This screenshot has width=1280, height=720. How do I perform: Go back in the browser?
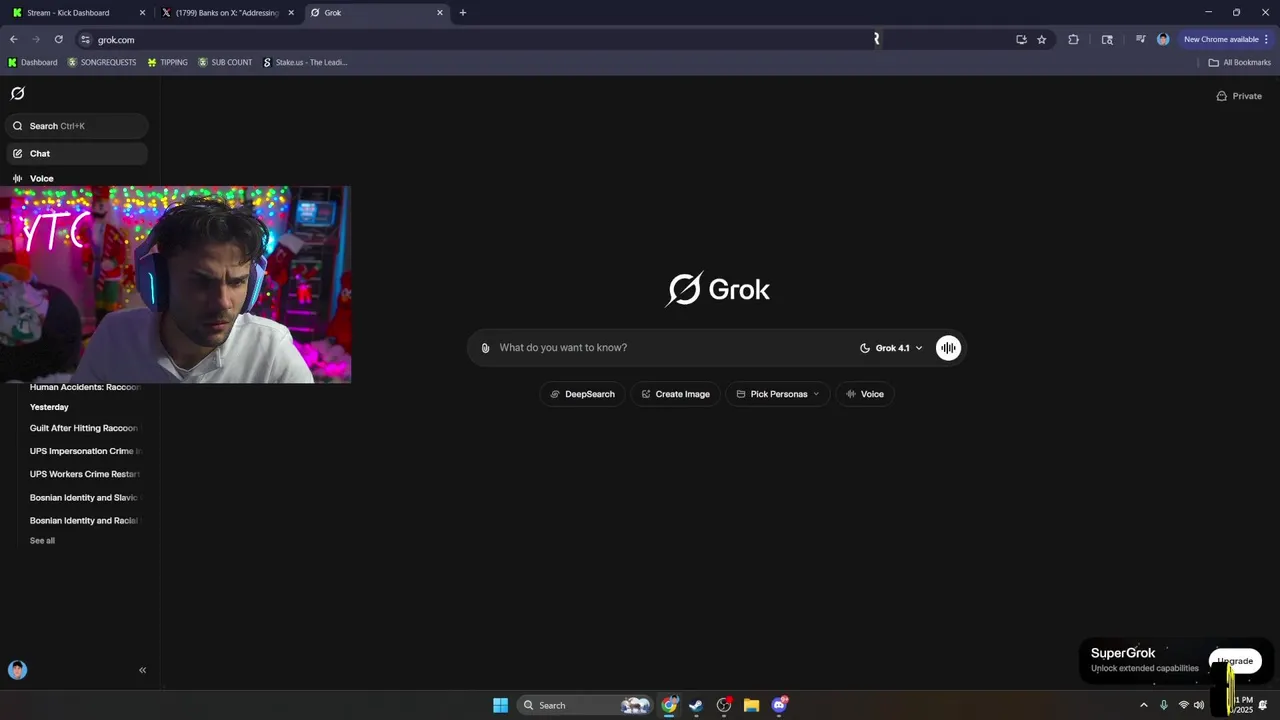click(14, 40)
